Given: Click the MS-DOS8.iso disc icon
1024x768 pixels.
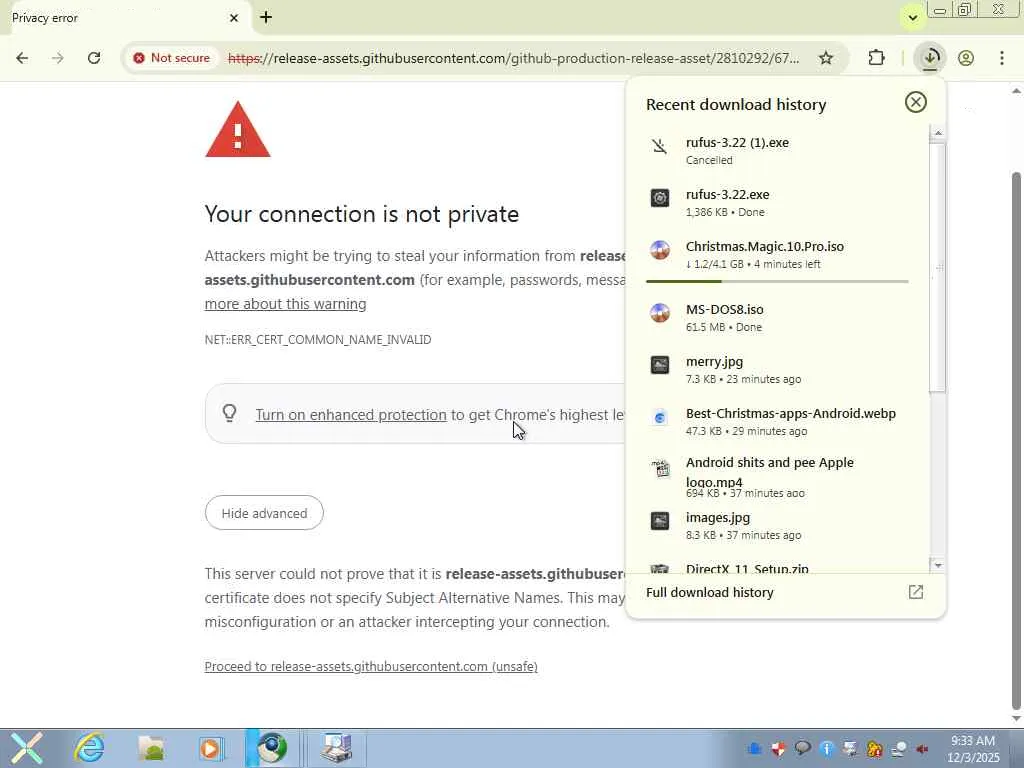Looking at the screenshot, I should [660, 313].
